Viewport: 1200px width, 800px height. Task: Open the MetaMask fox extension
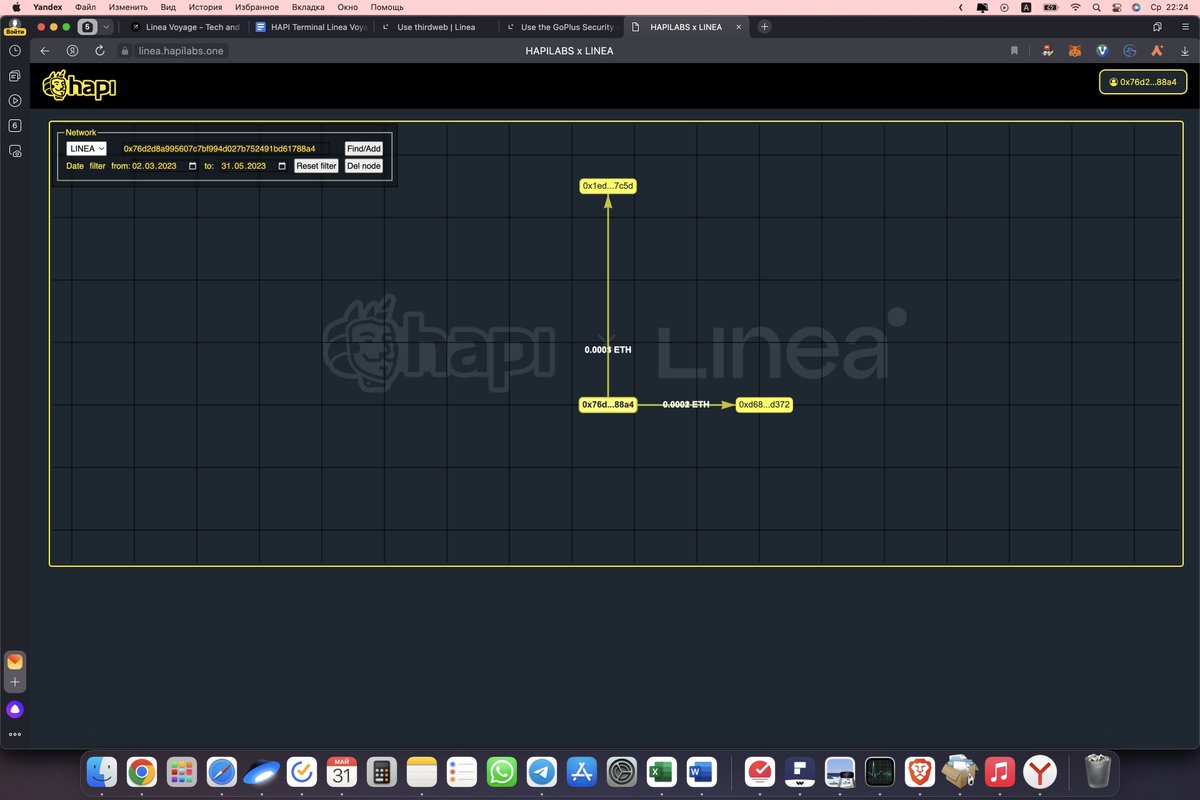coord(1075,50)
